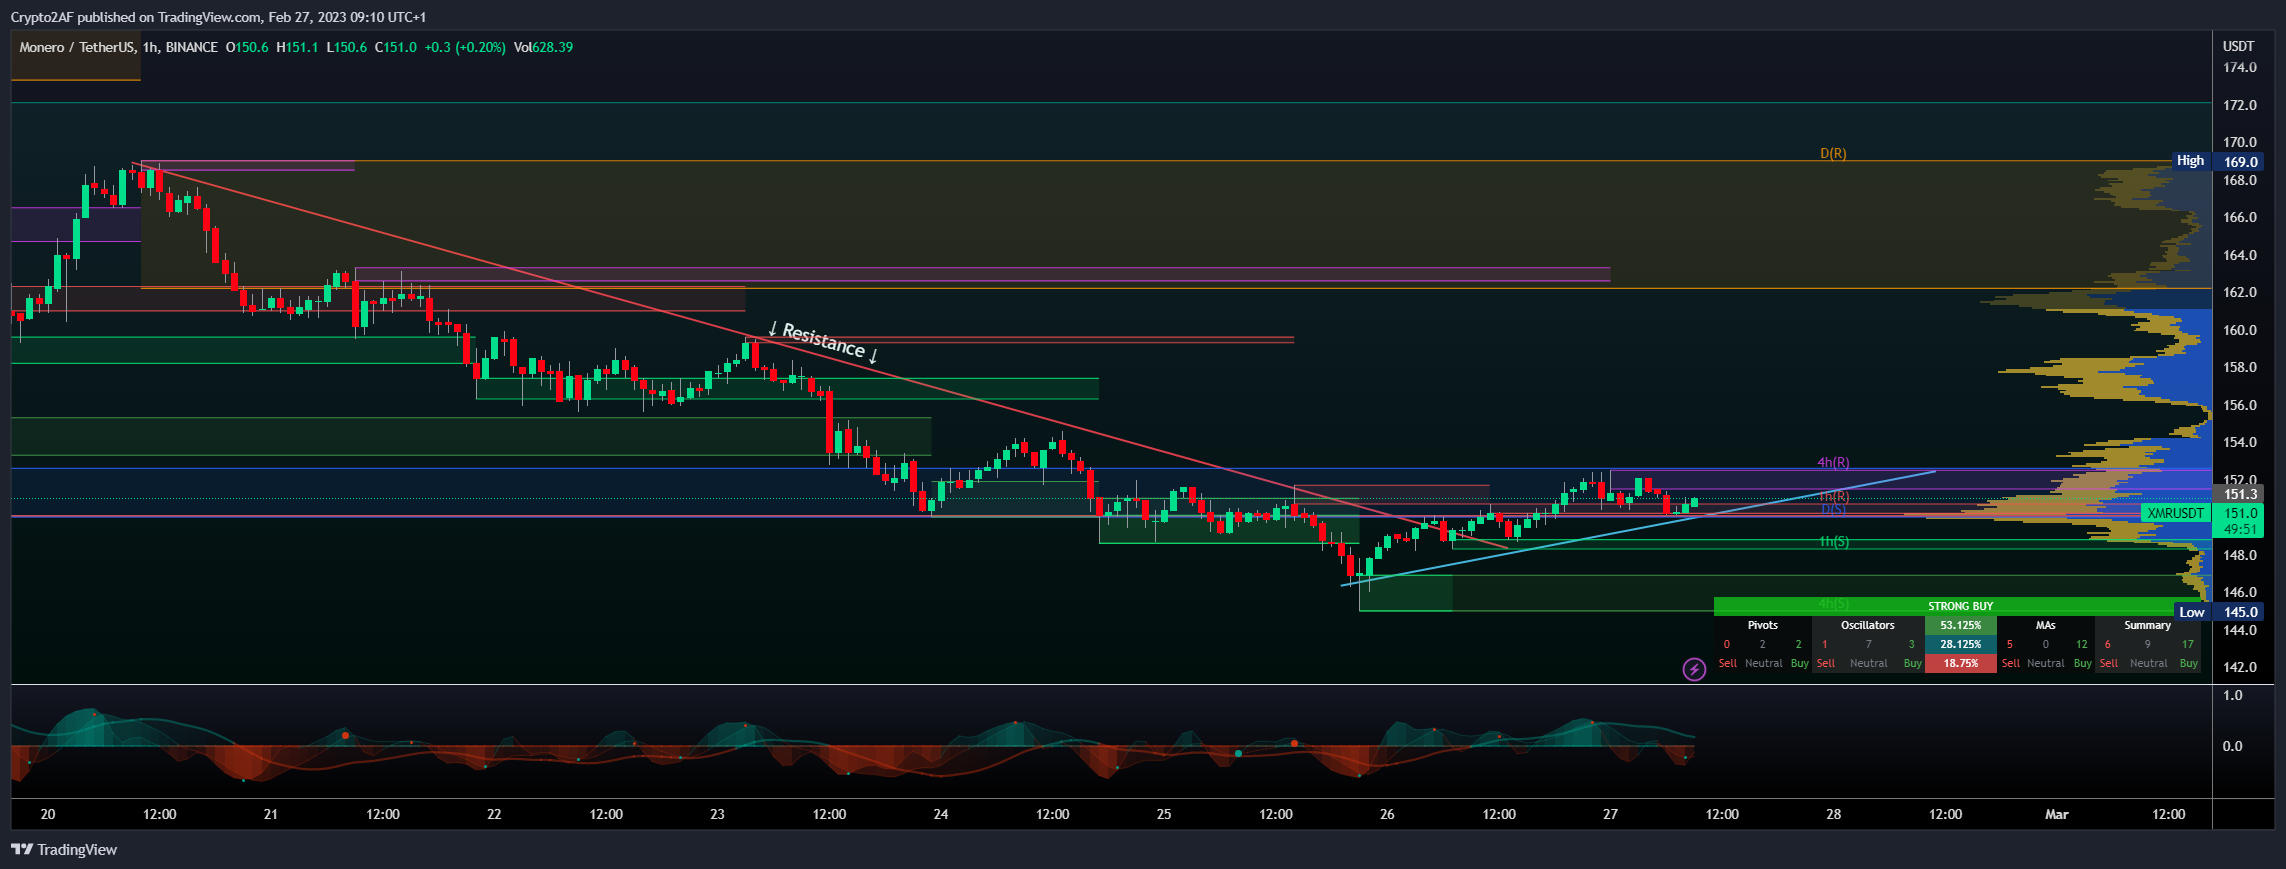This screenshot has width=2286, height=869.
Task: Click the MAs column header
Action: (x=2046, y=625)
